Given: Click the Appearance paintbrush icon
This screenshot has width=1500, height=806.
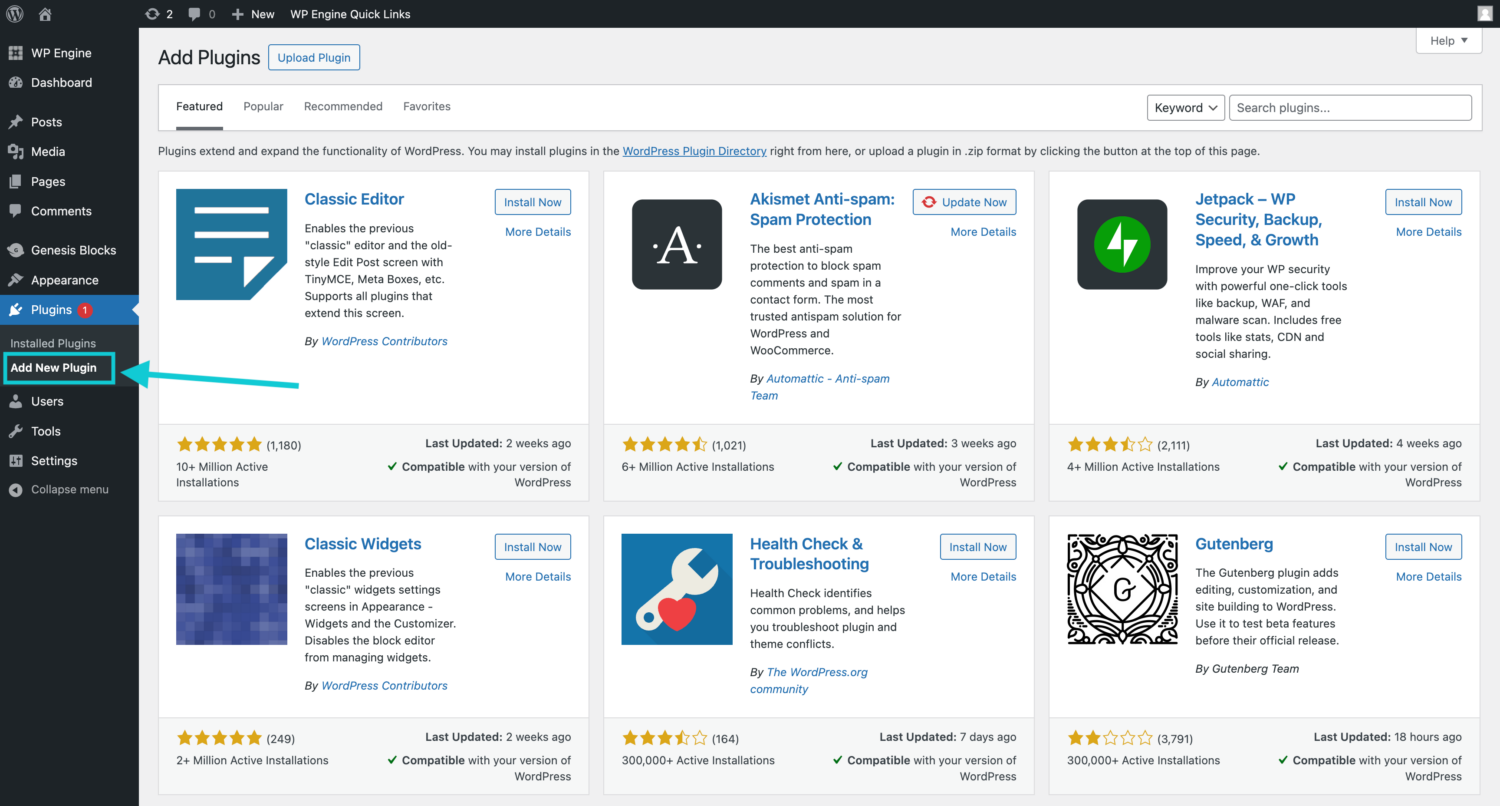Looking at the screenshot, I should [x=16, y=280].
